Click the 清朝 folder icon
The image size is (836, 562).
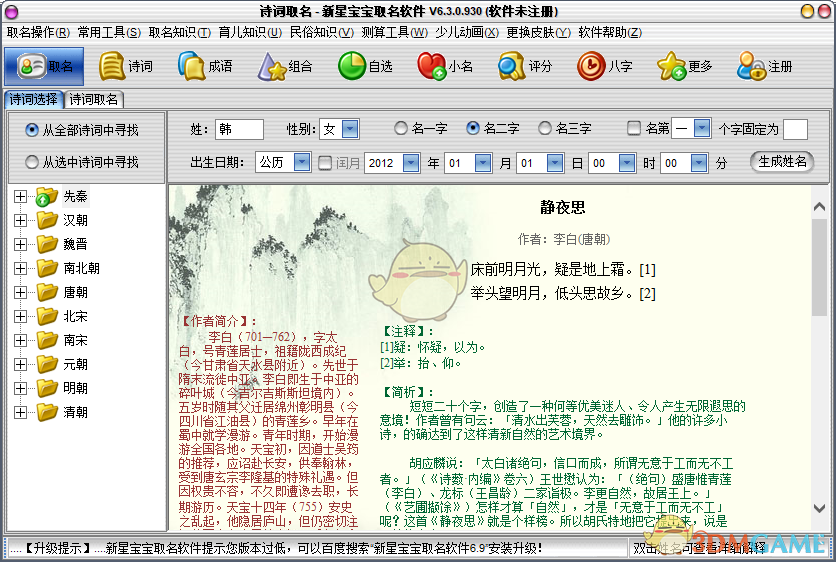pyautogui.click(x=47, y=412)
